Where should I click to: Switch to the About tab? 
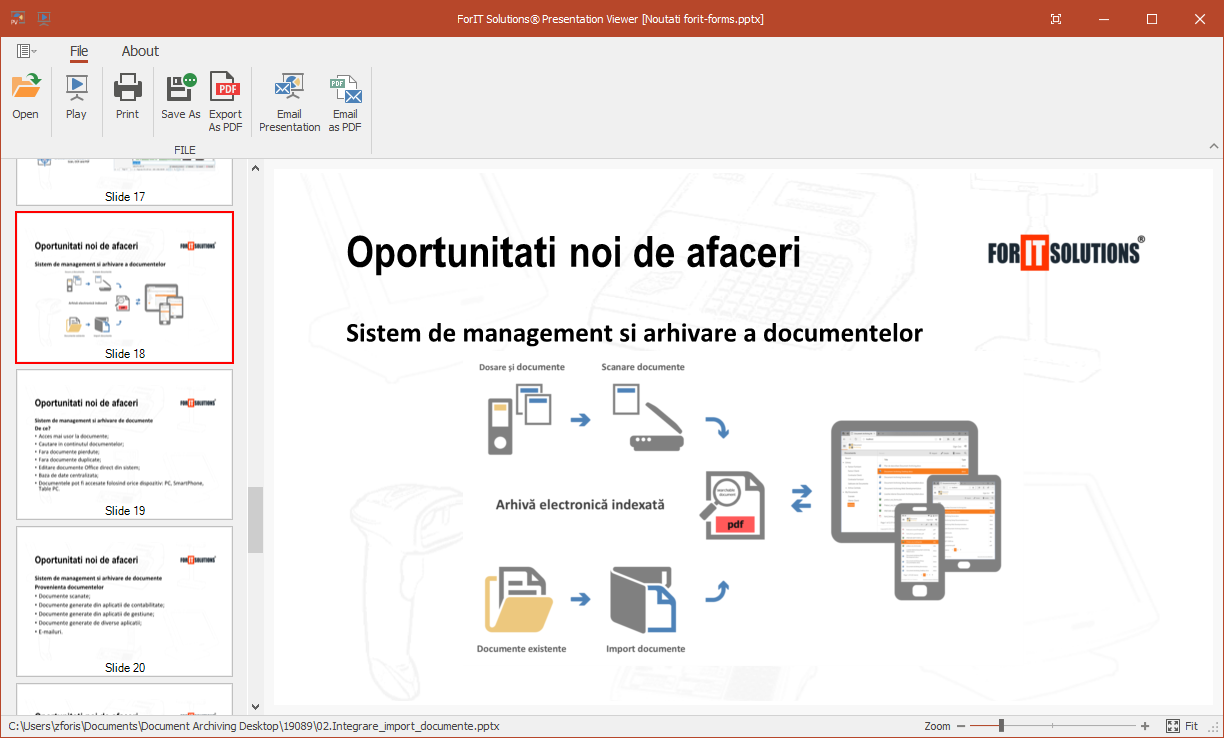(x=140, y=51)
